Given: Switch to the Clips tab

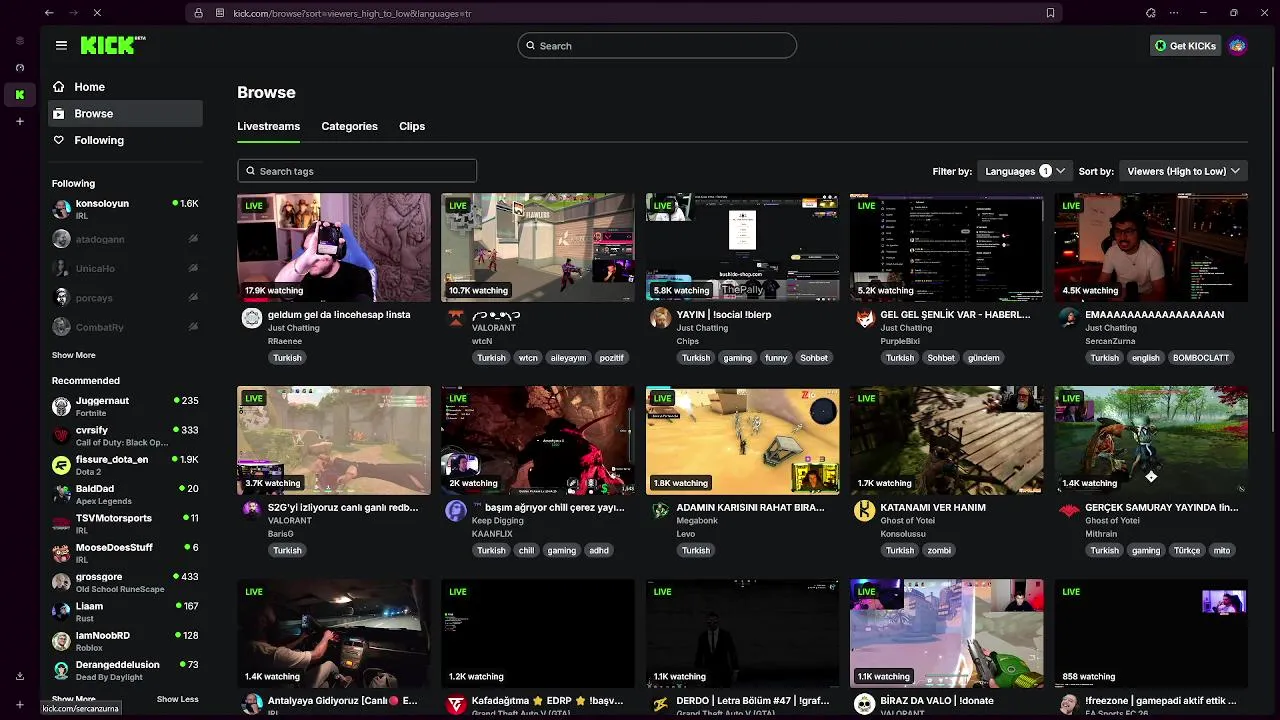Looking at the screenshot, I should click(412, 126).
